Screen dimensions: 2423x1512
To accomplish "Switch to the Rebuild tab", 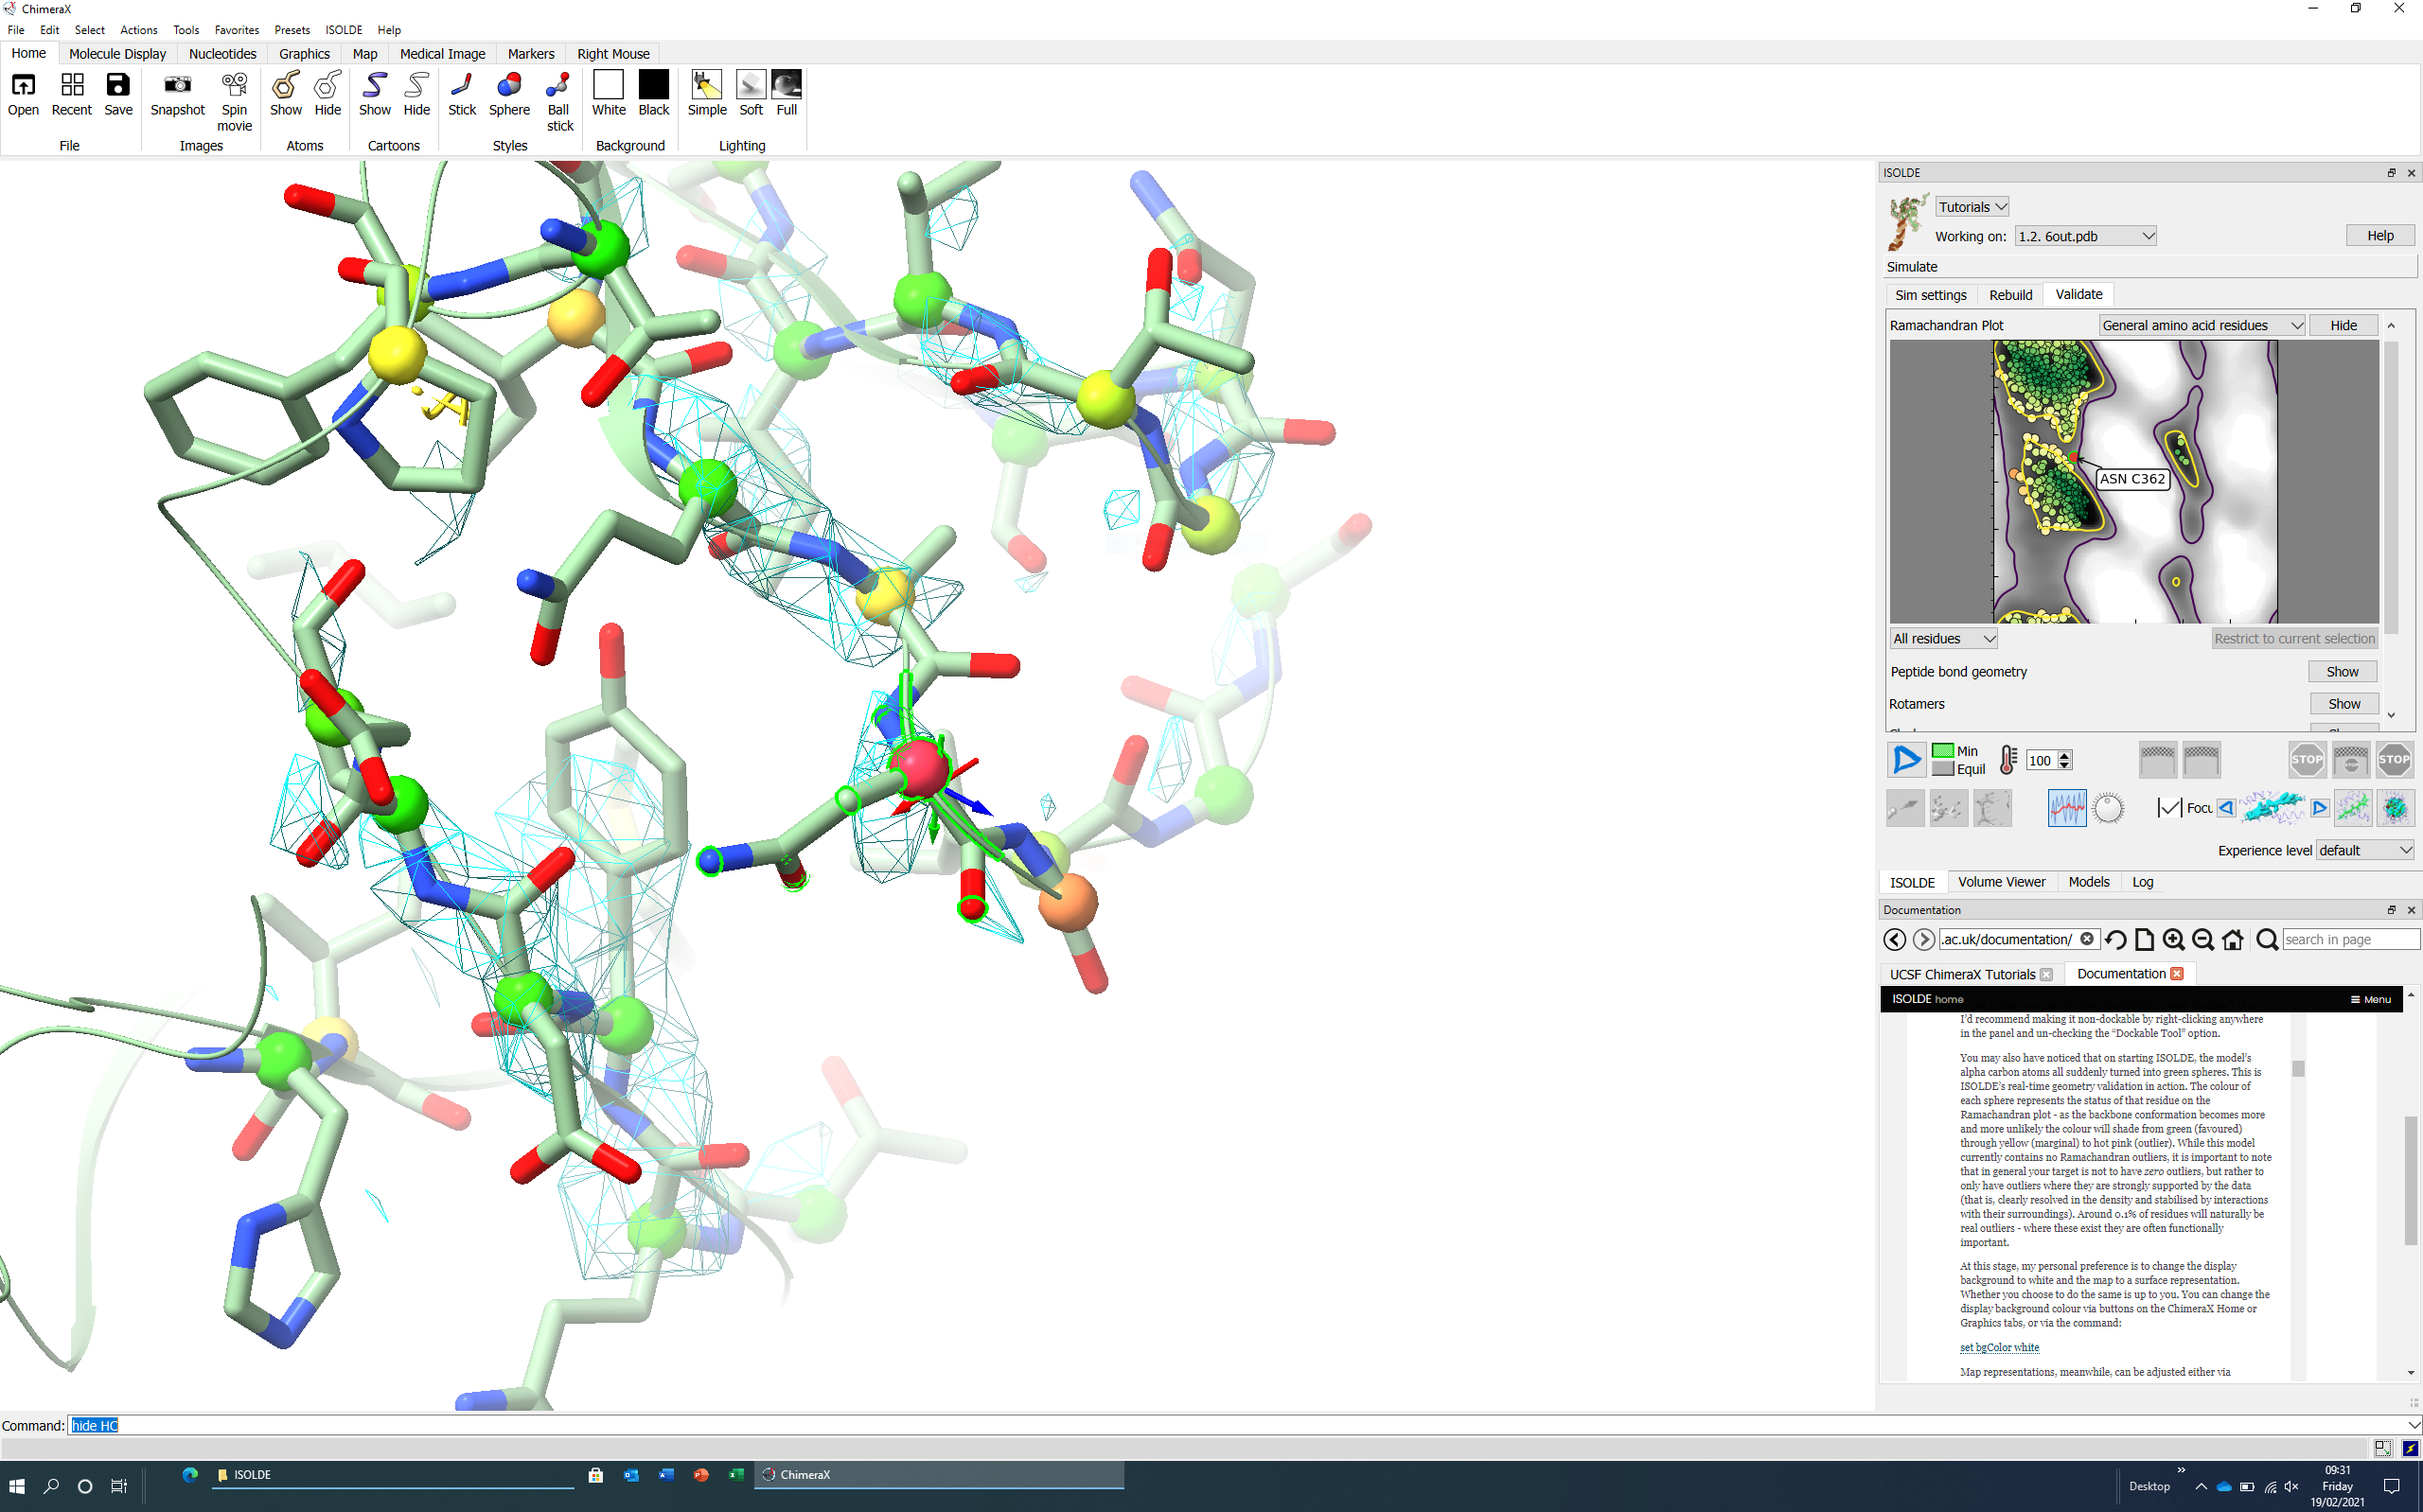I will (2009, 294).
